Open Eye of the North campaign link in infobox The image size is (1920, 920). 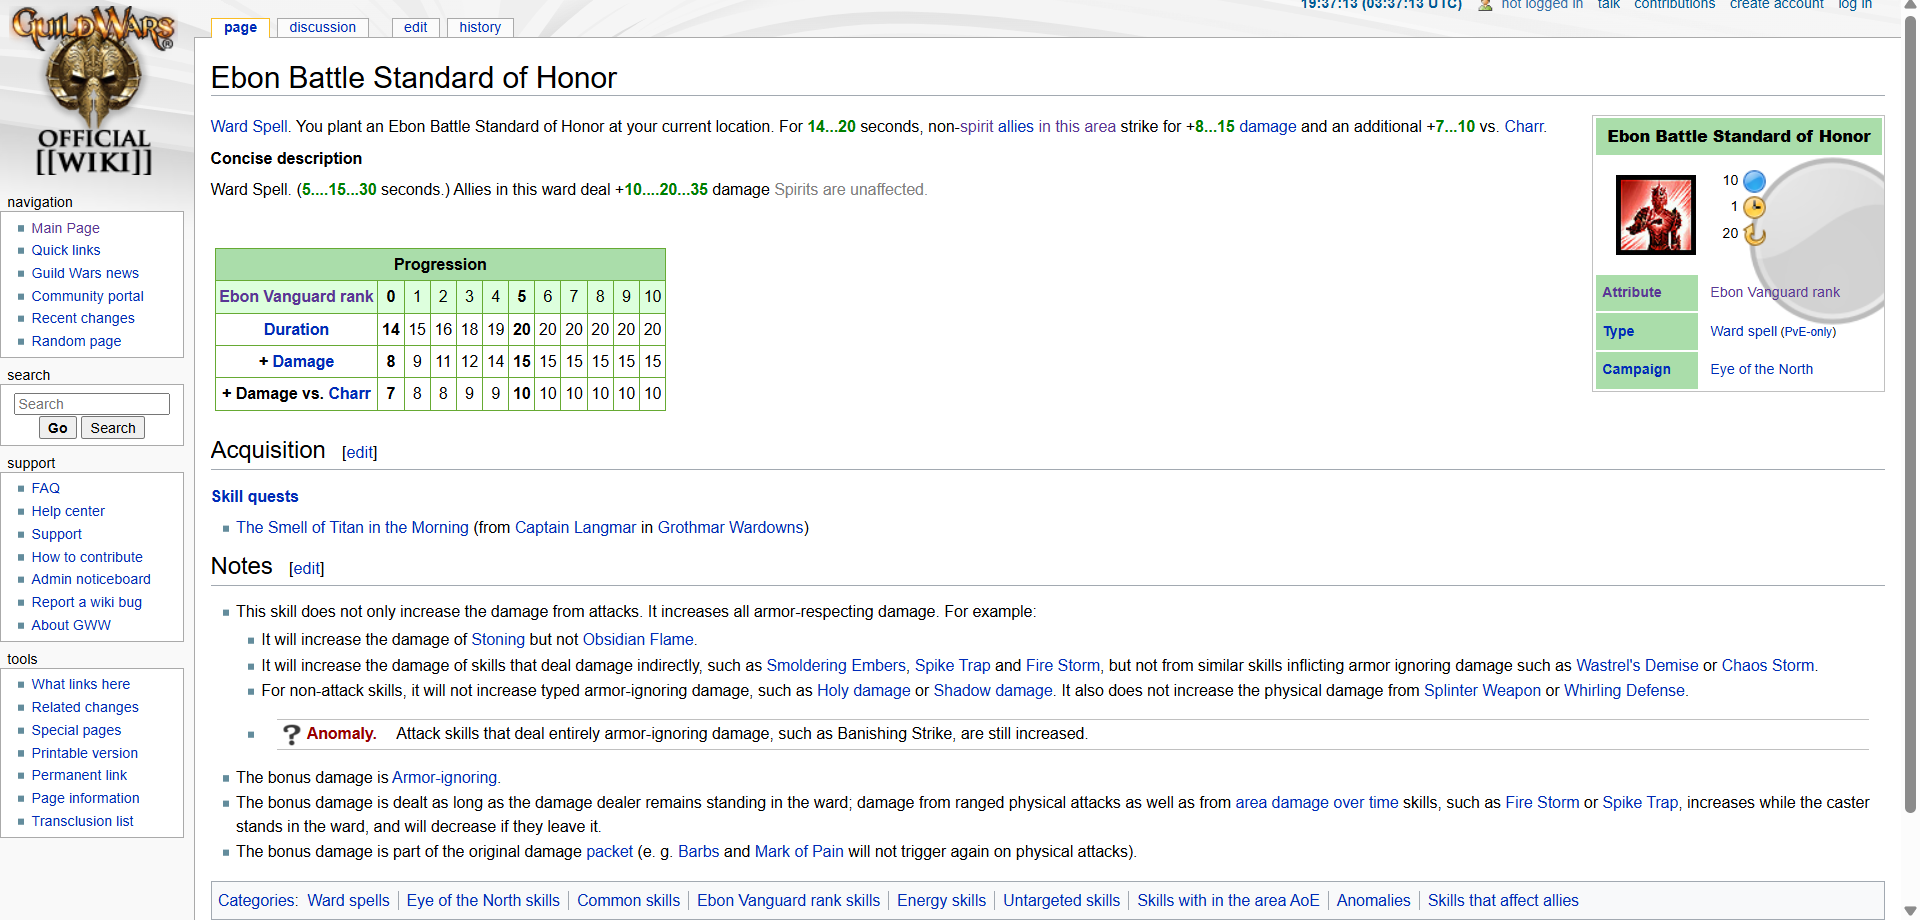click(x=1761, y=369)
